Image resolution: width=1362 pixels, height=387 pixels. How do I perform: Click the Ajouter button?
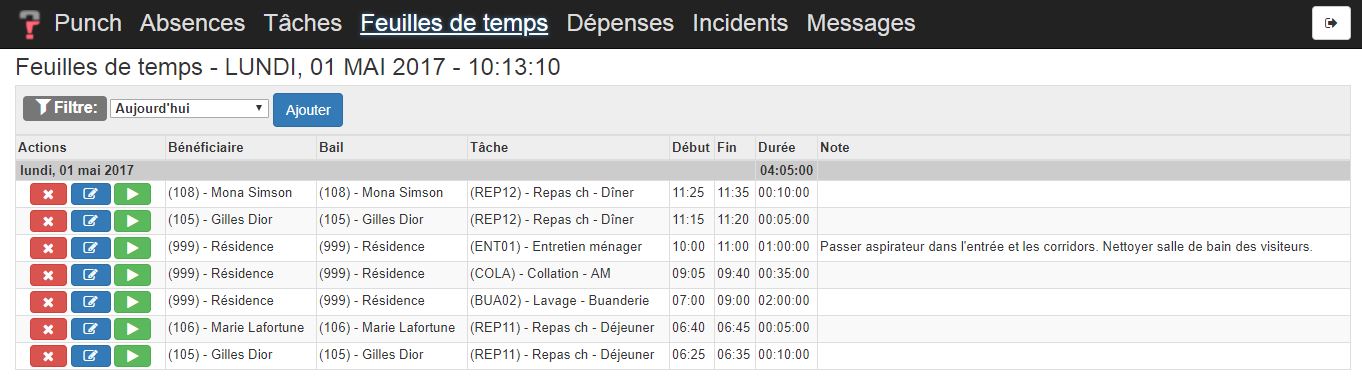click(308, 110)
